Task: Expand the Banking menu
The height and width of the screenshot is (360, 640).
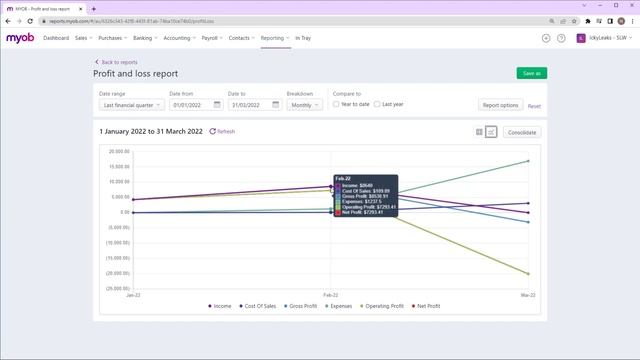Action: click(x=145, y=38)
